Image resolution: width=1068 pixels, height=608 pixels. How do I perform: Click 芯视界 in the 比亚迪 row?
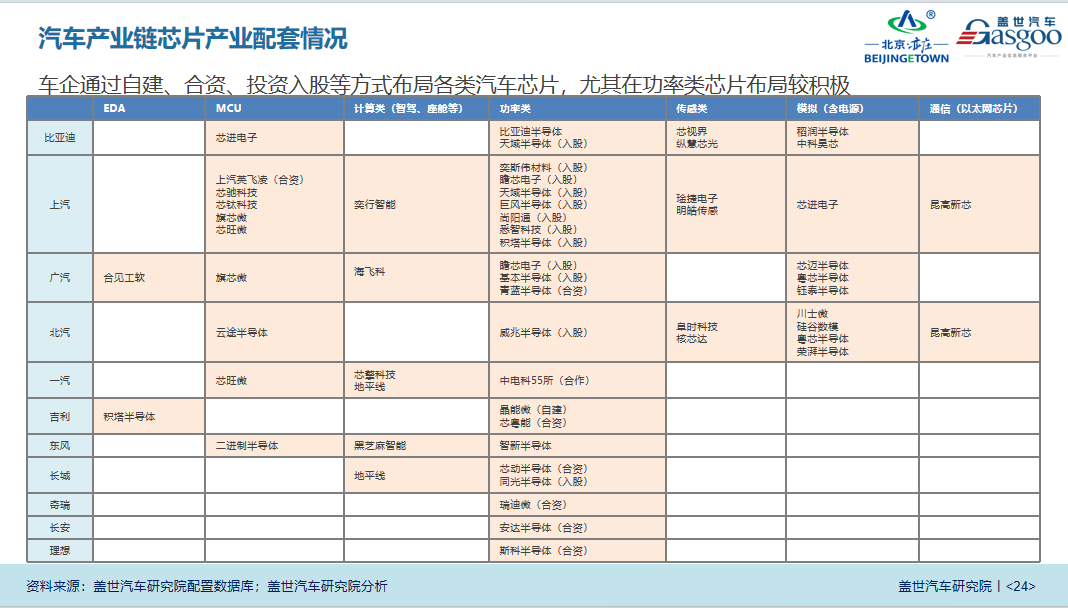(x=691, y=131)
